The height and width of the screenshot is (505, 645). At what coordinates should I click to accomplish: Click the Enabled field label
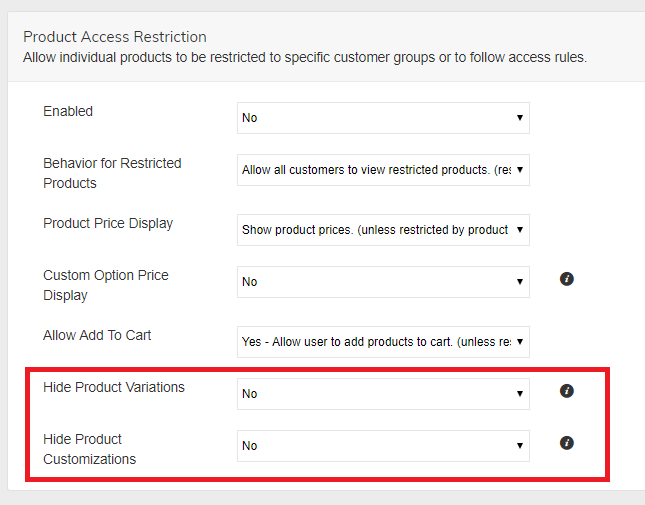pyautogui.click(x=68, y=111)
